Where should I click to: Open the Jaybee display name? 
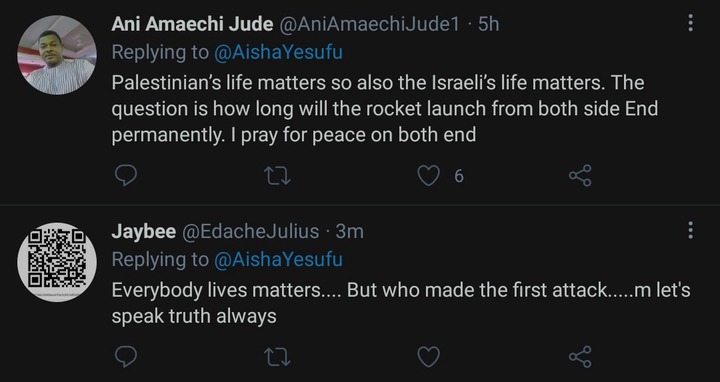coord(144,232)
